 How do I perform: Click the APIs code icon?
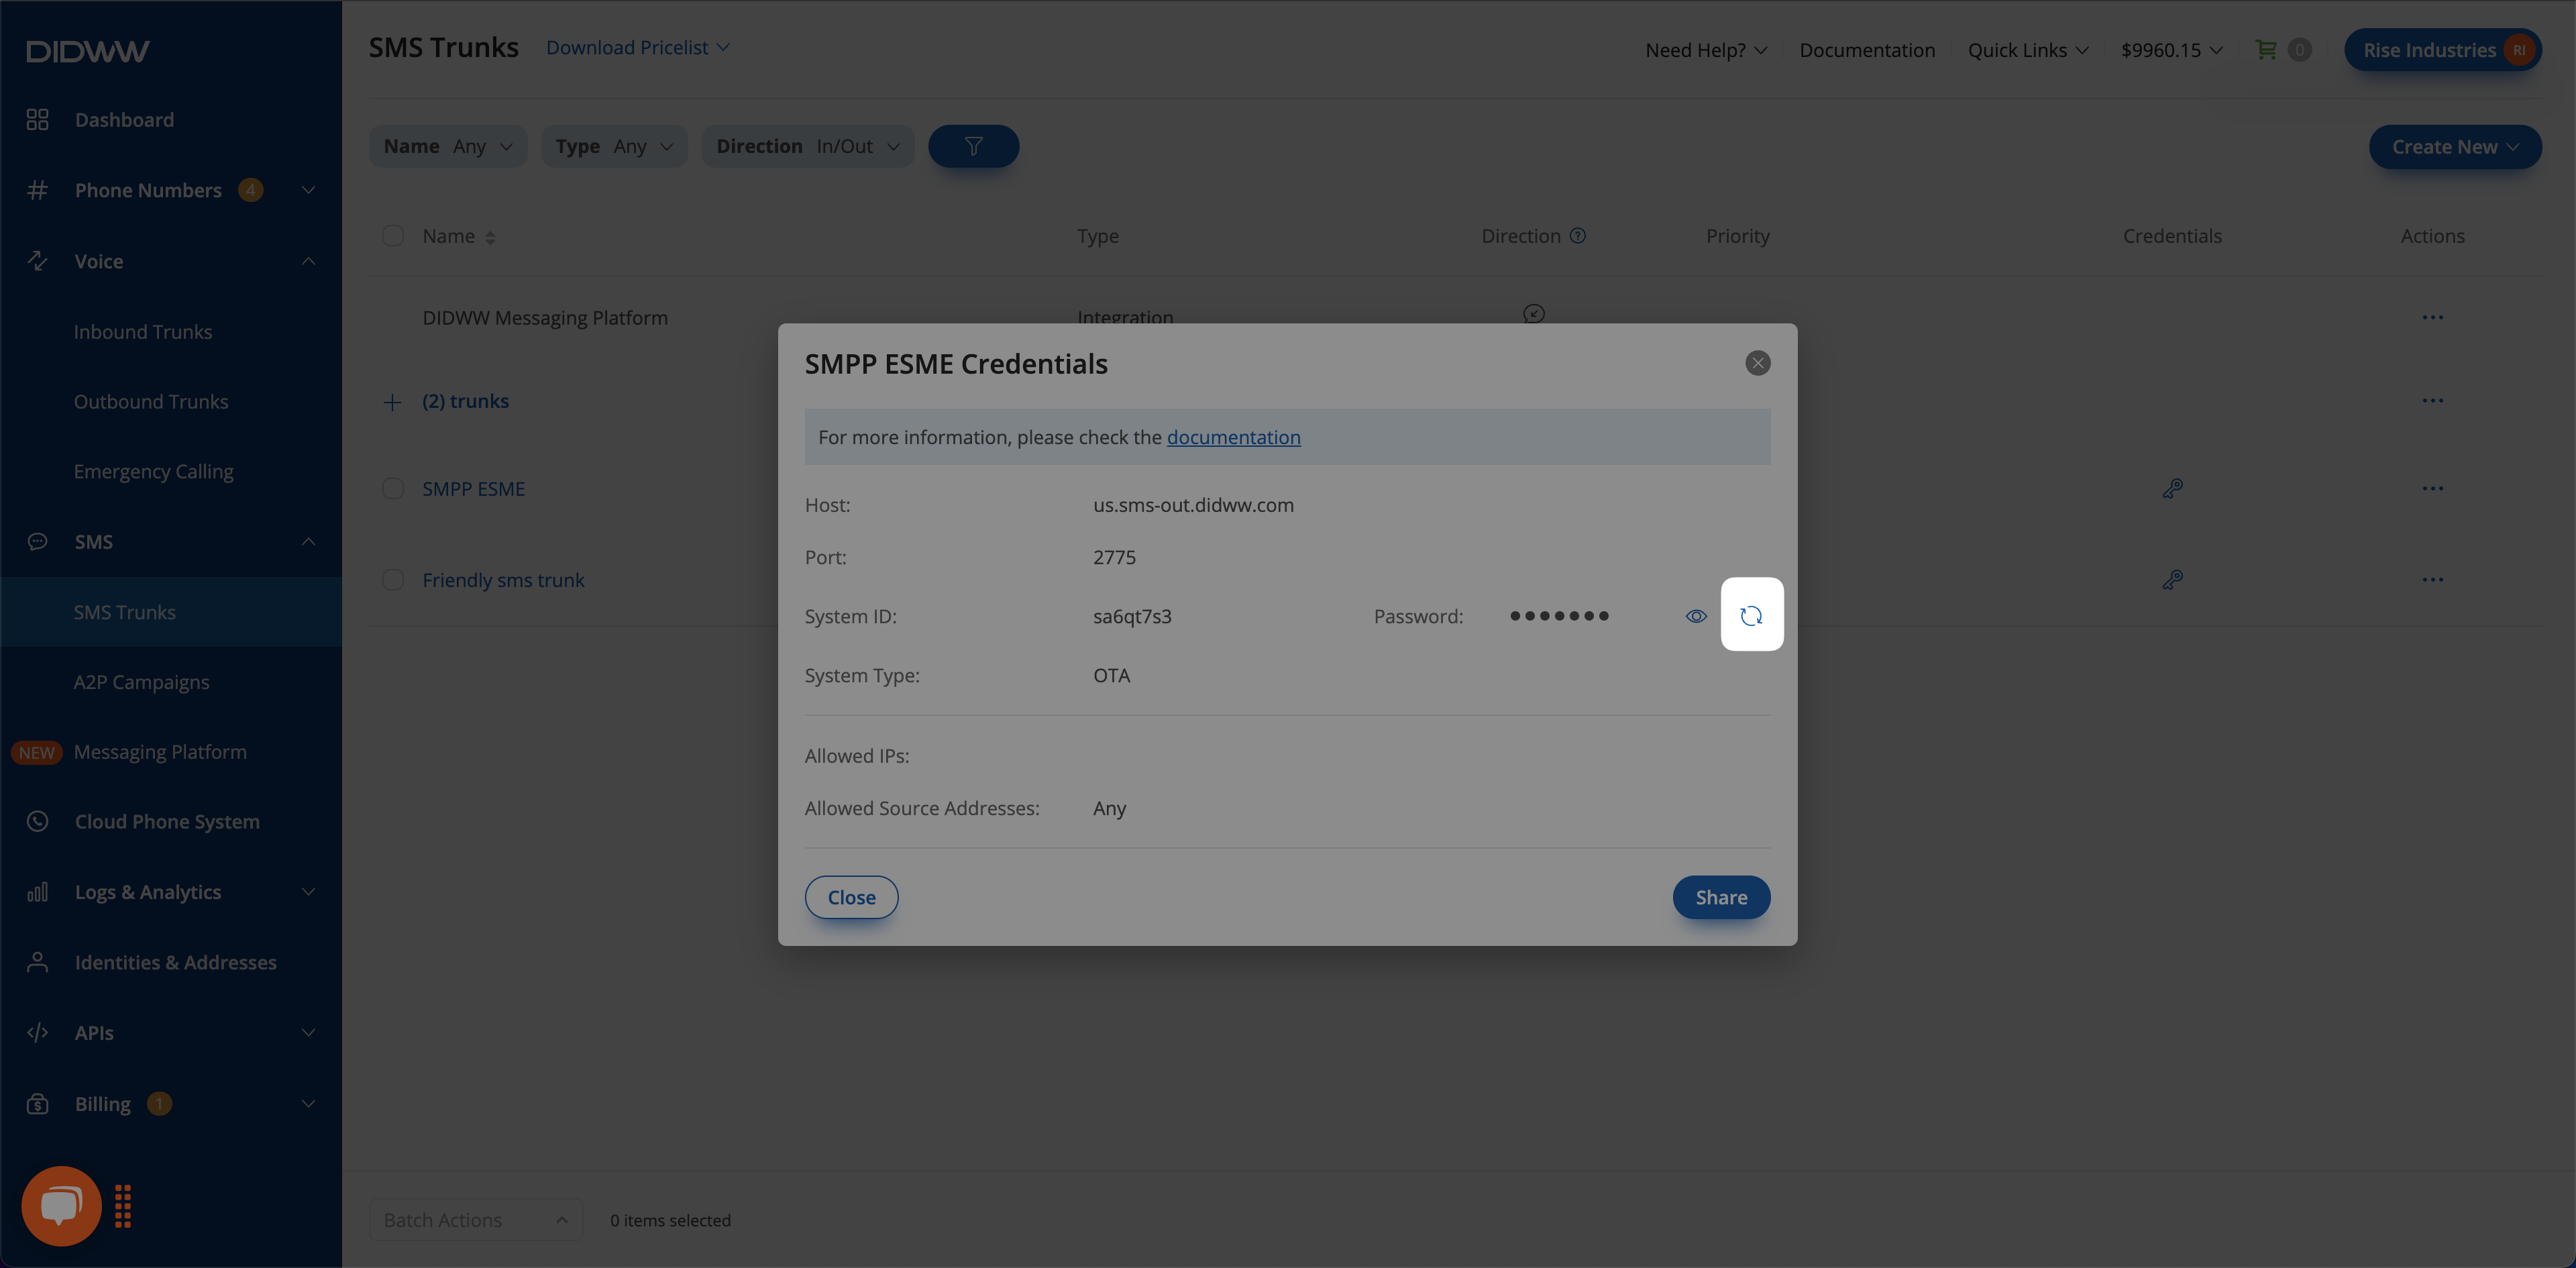37,1033
